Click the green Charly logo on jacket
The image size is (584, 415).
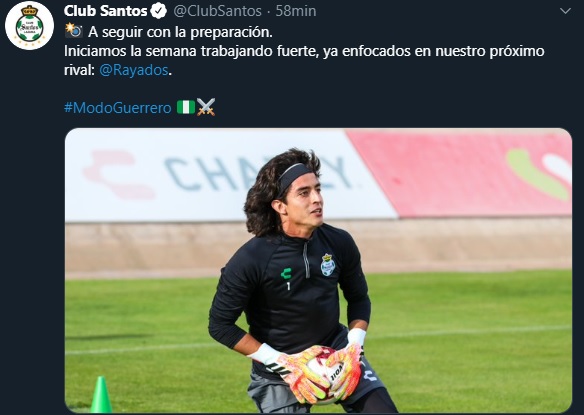(286, 274)
